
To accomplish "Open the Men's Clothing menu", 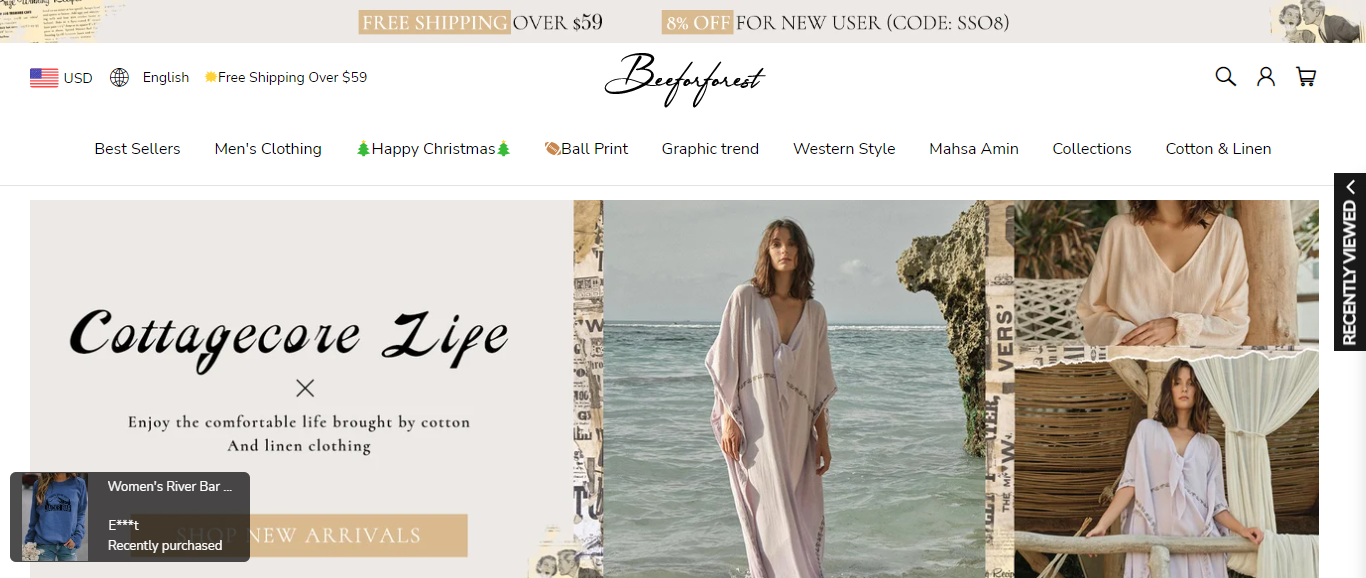I will coord(268,149).
